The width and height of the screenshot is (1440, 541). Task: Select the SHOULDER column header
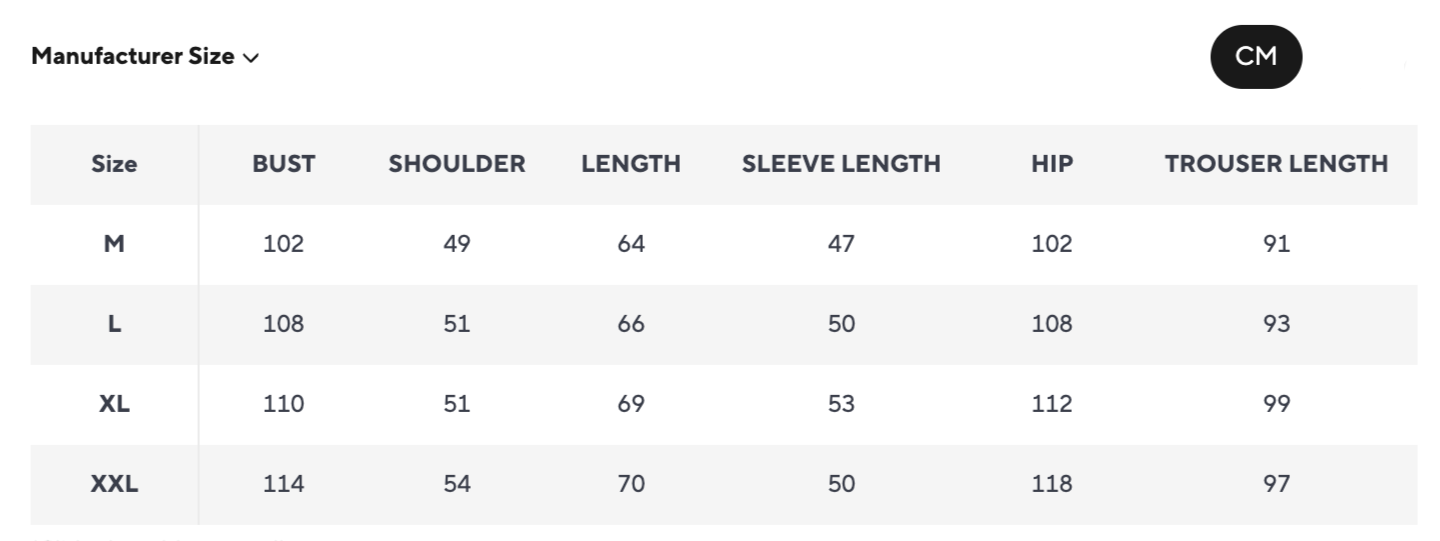click(x=456, y=164)
